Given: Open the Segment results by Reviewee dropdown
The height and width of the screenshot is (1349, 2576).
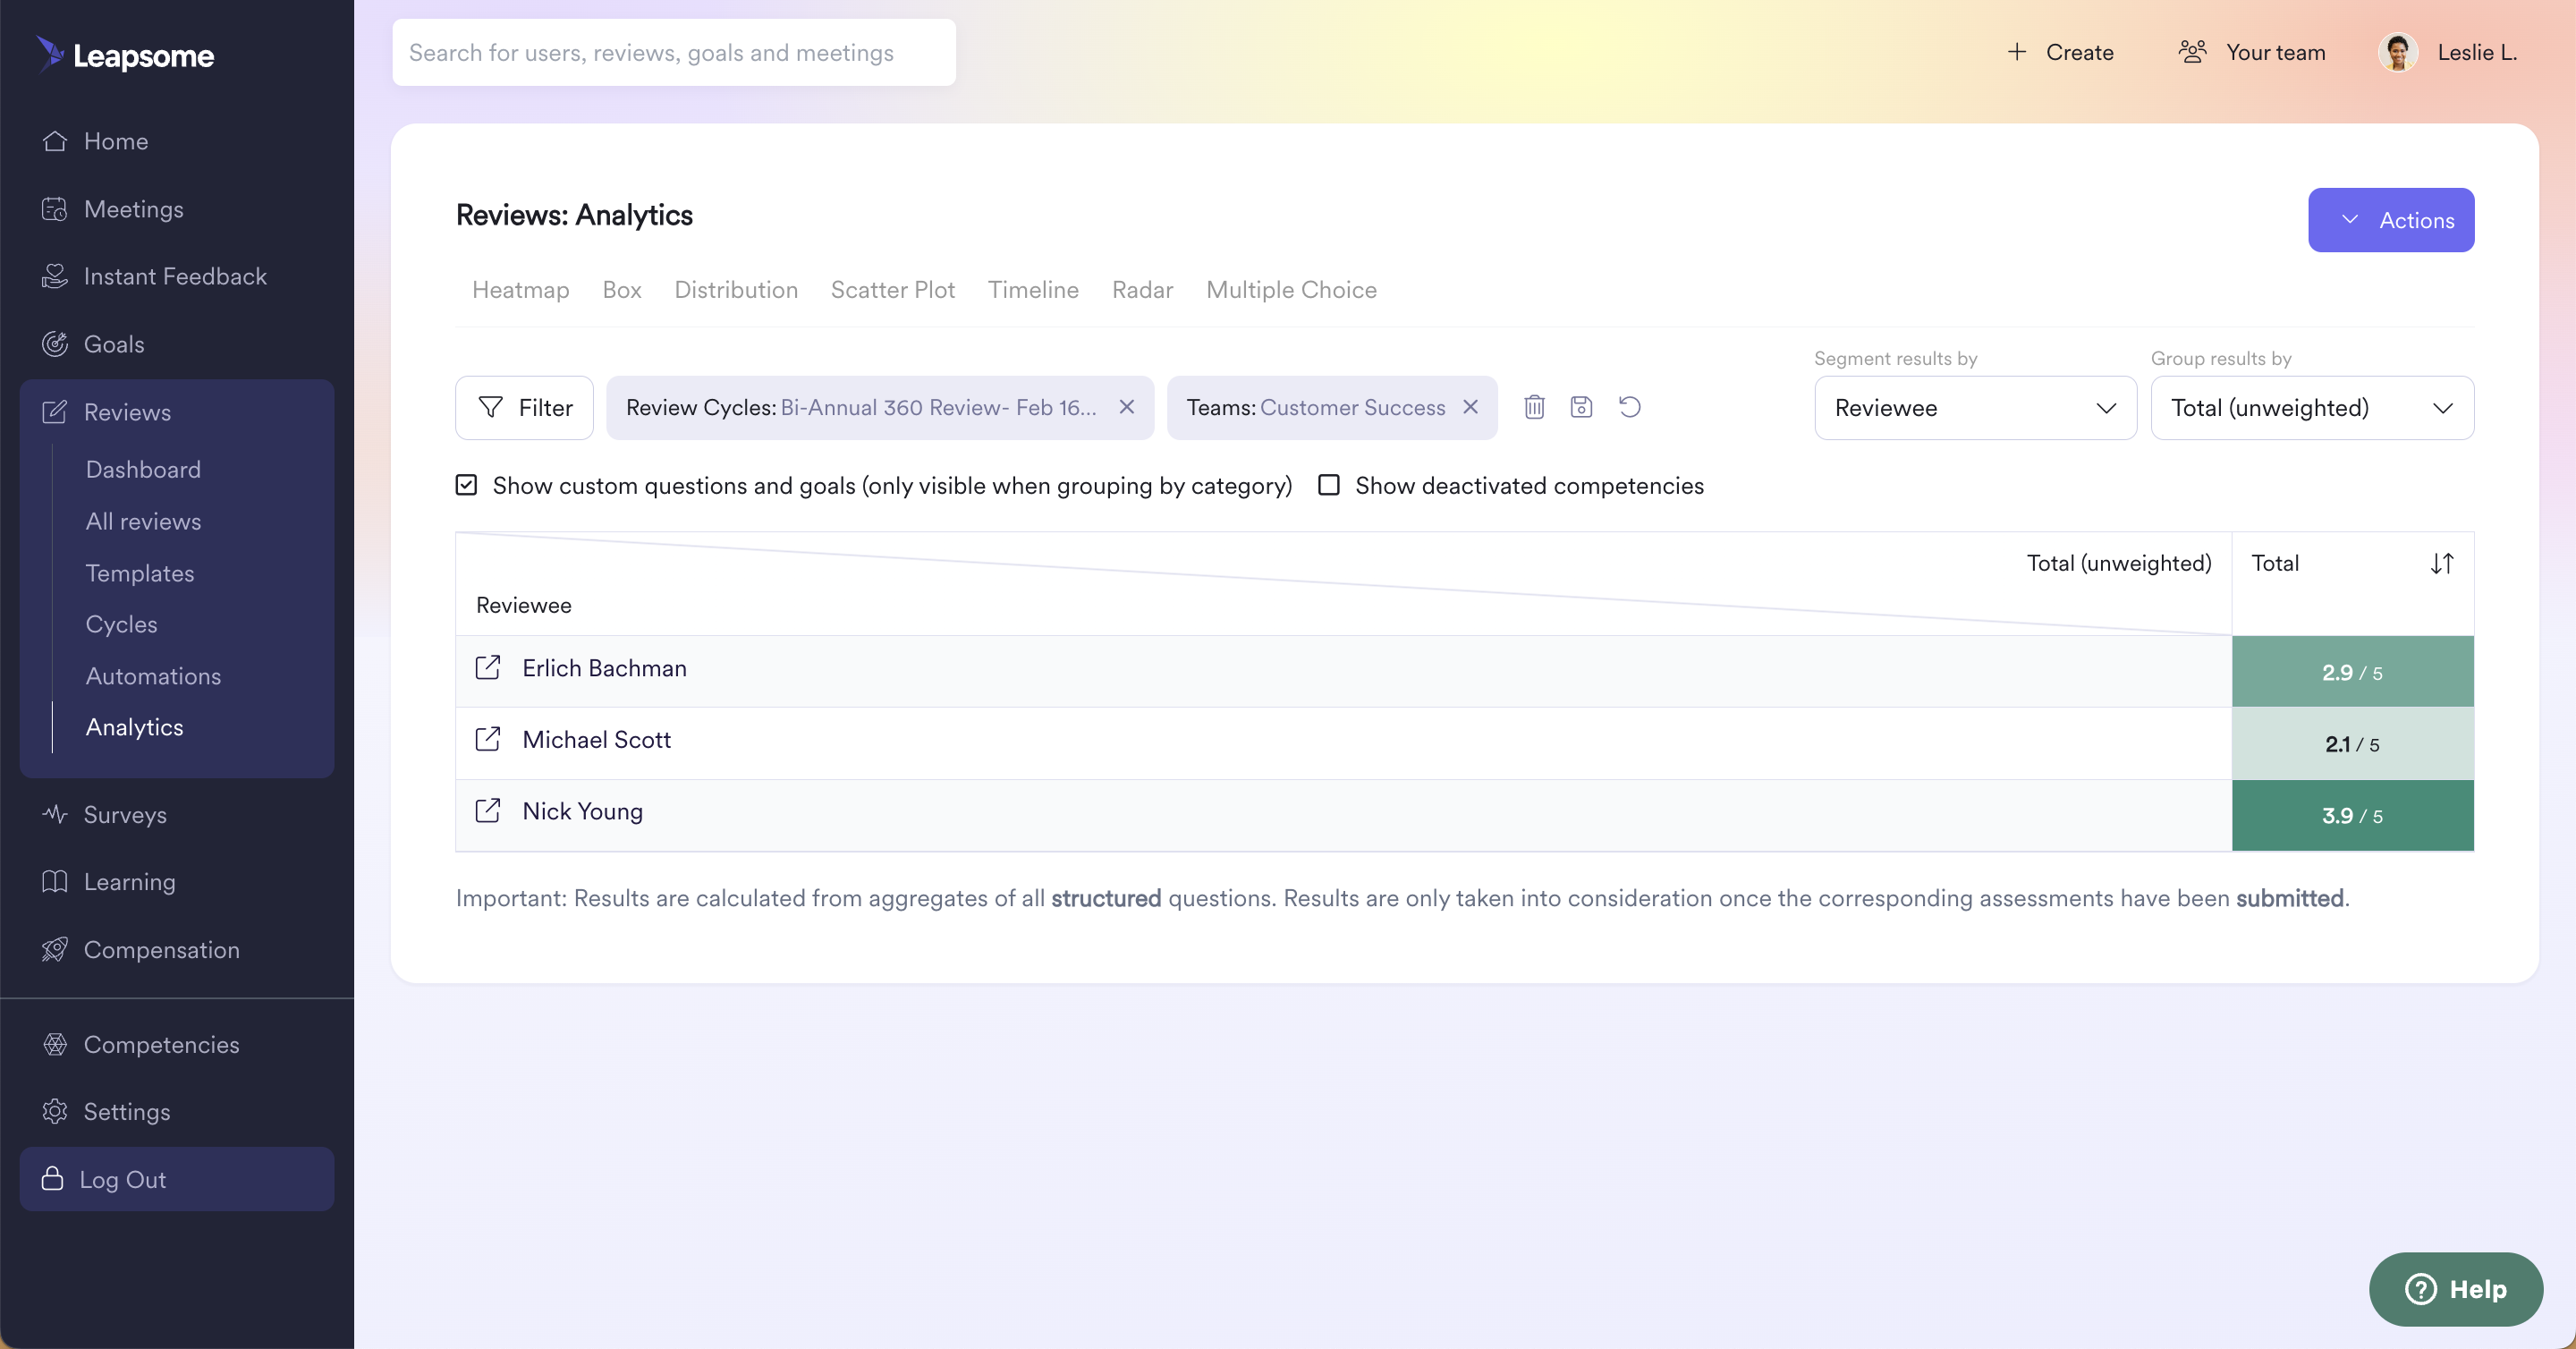Looking at the screenshot, I should coord(1975,408).
